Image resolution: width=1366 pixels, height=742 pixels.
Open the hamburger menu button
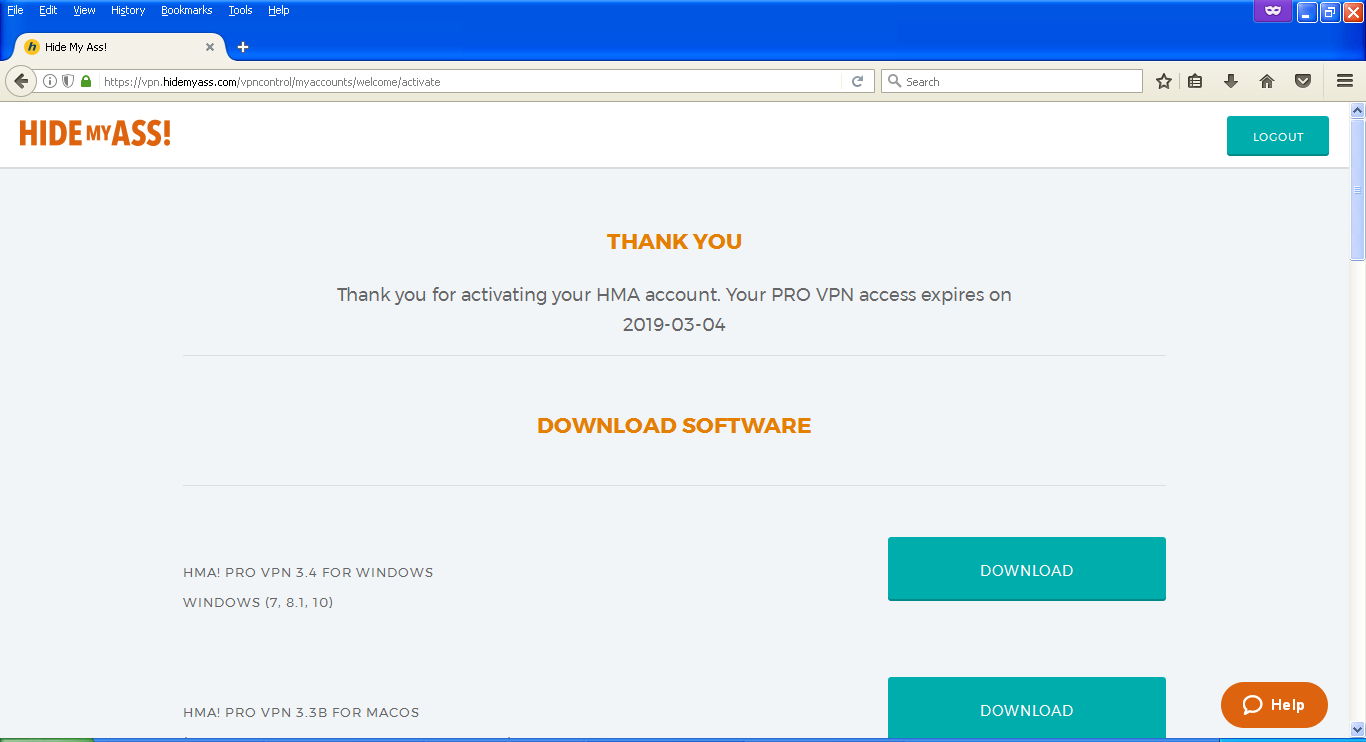click(1345, 82)
